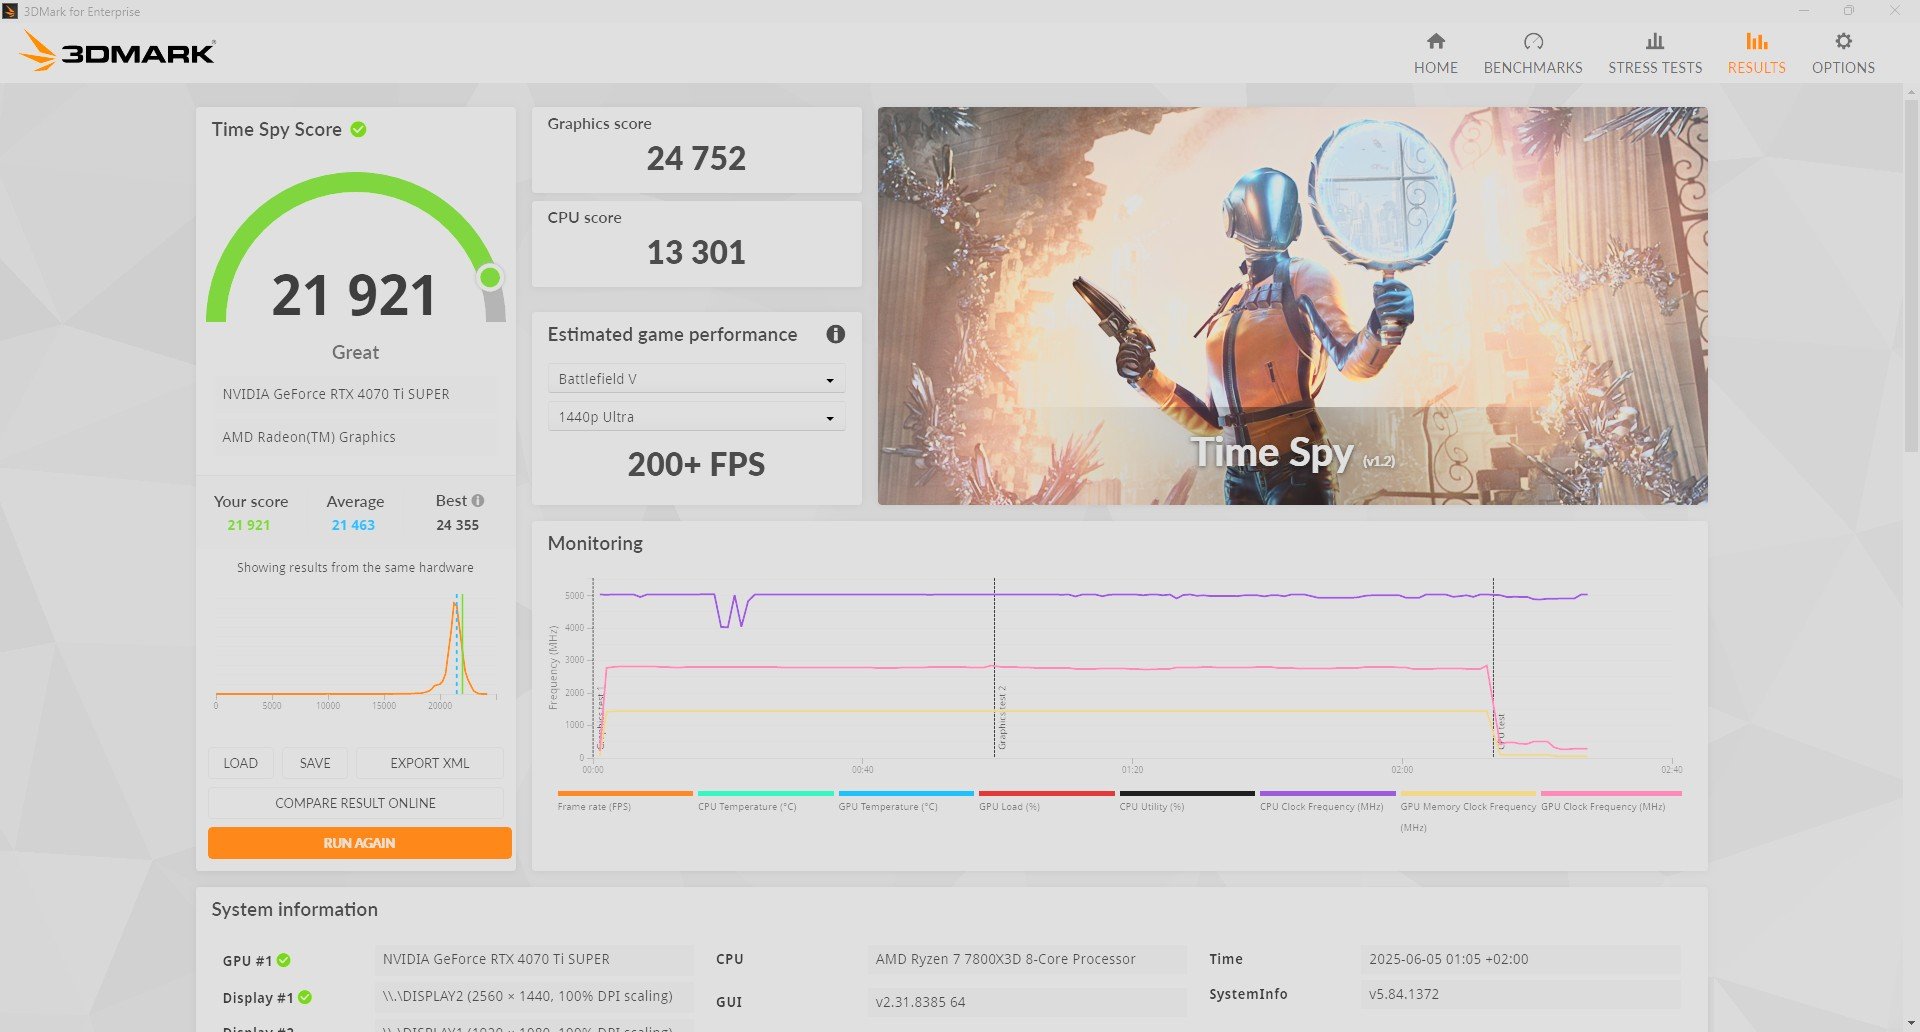Click the EXPORT XML button

coord(429,763)
